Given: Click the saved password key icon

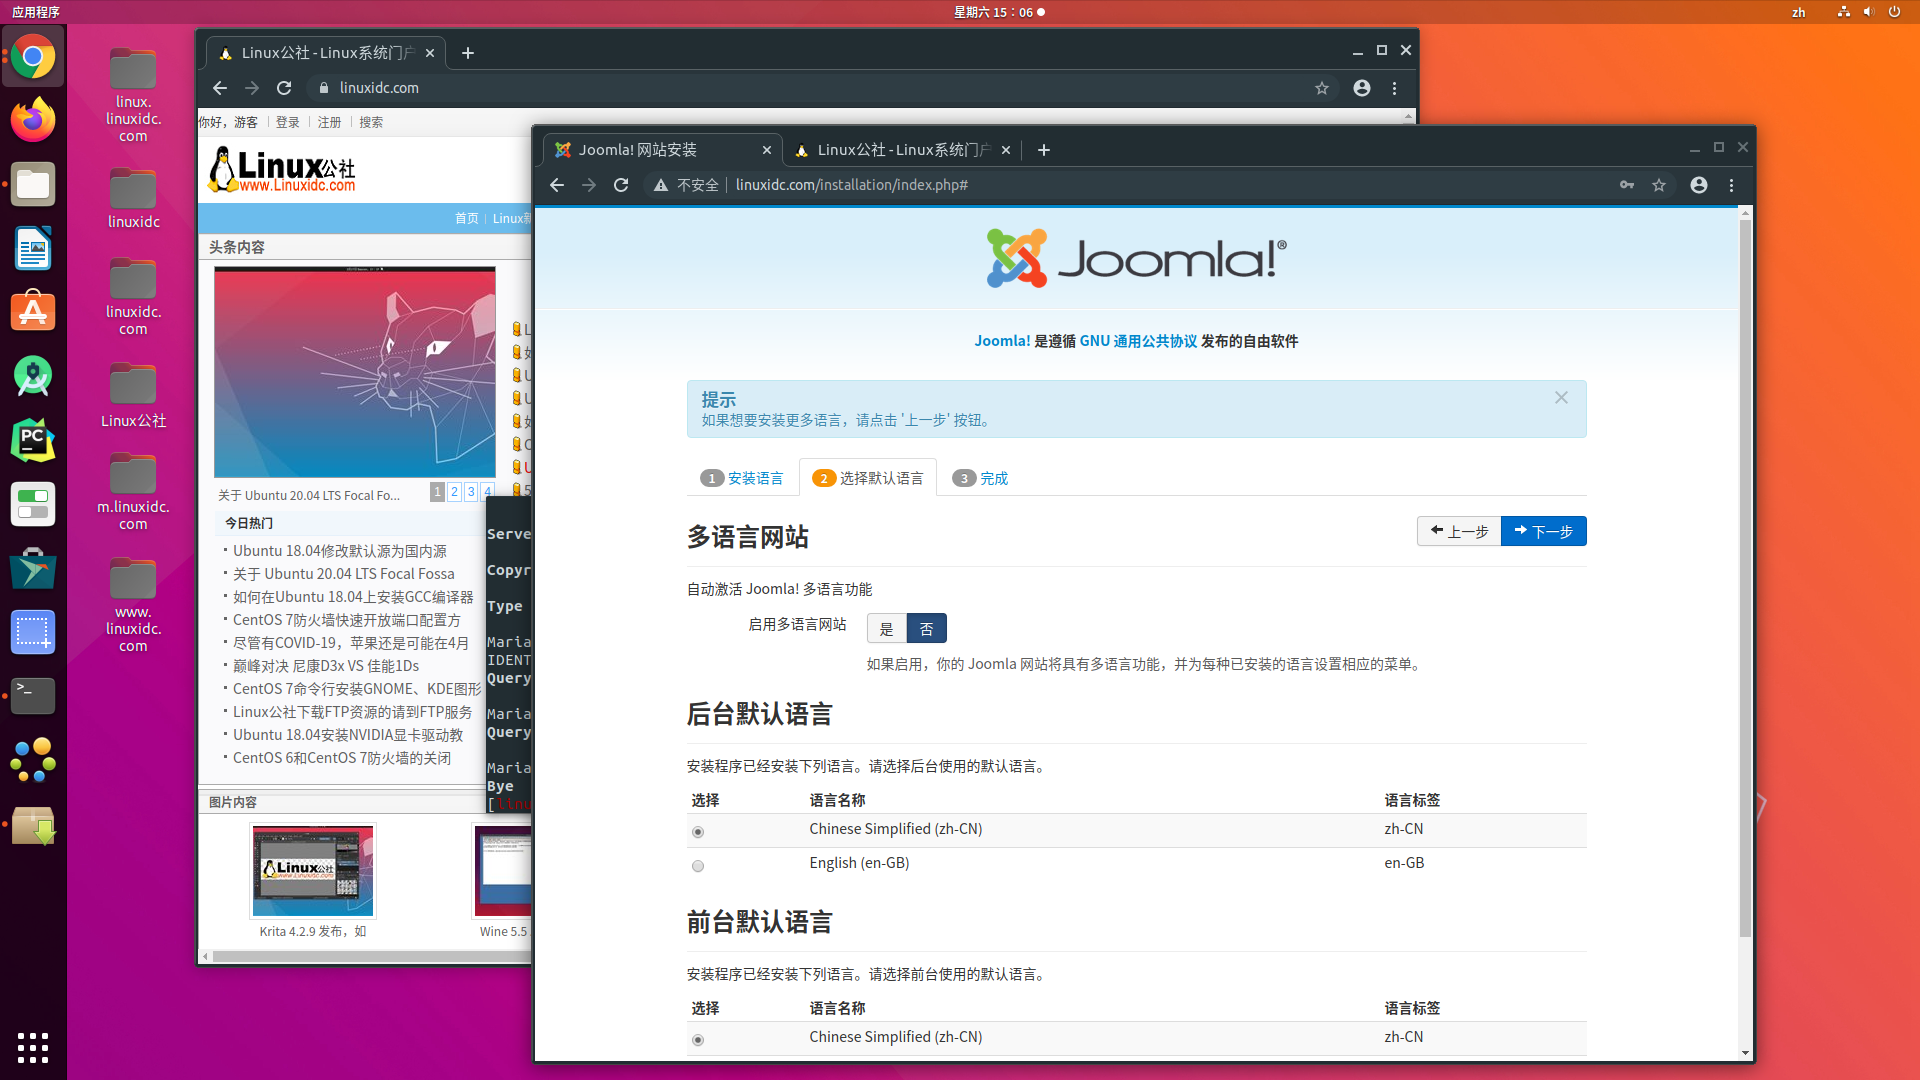Looking at the screenshot, I should tap(1627, 185).
